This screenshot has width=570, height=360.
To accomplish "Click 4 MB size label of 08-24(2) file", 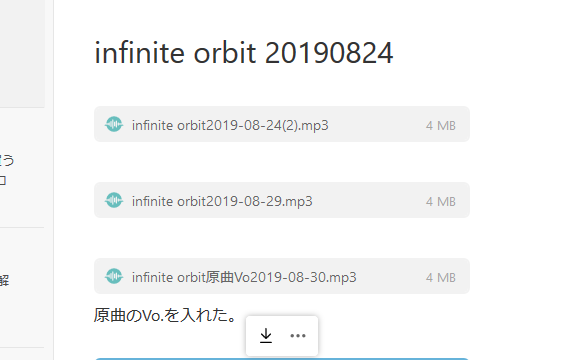I will 441,126.
